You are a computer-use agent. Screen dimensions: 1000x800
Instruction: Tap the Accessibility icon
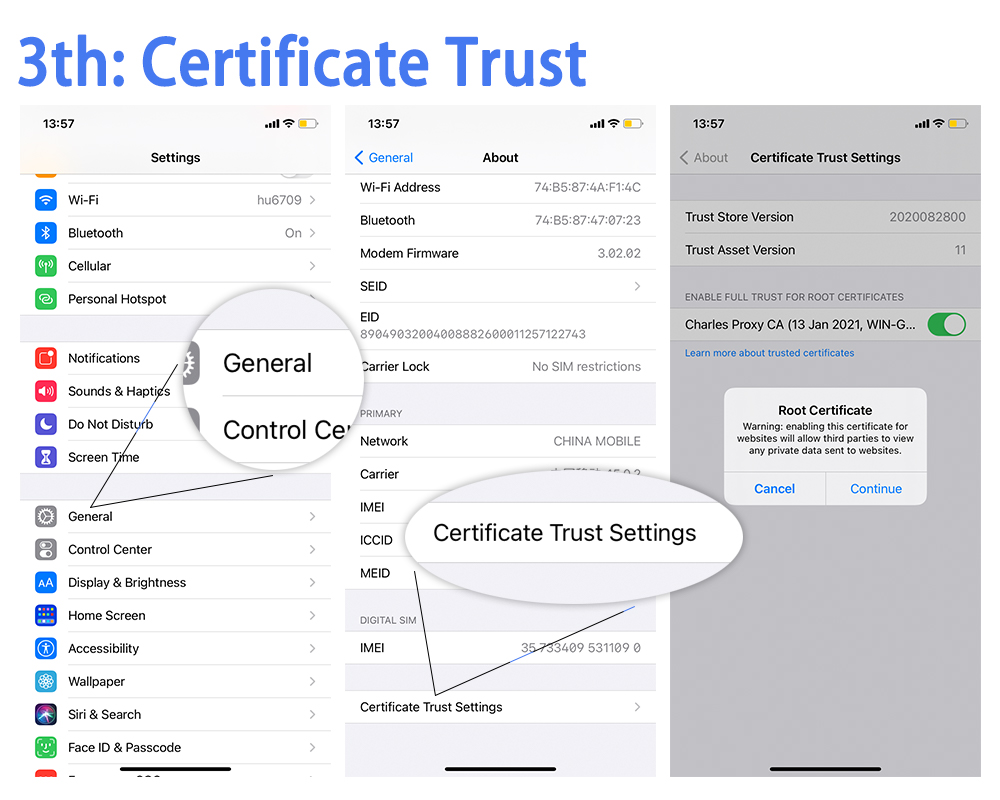point(46,649)
